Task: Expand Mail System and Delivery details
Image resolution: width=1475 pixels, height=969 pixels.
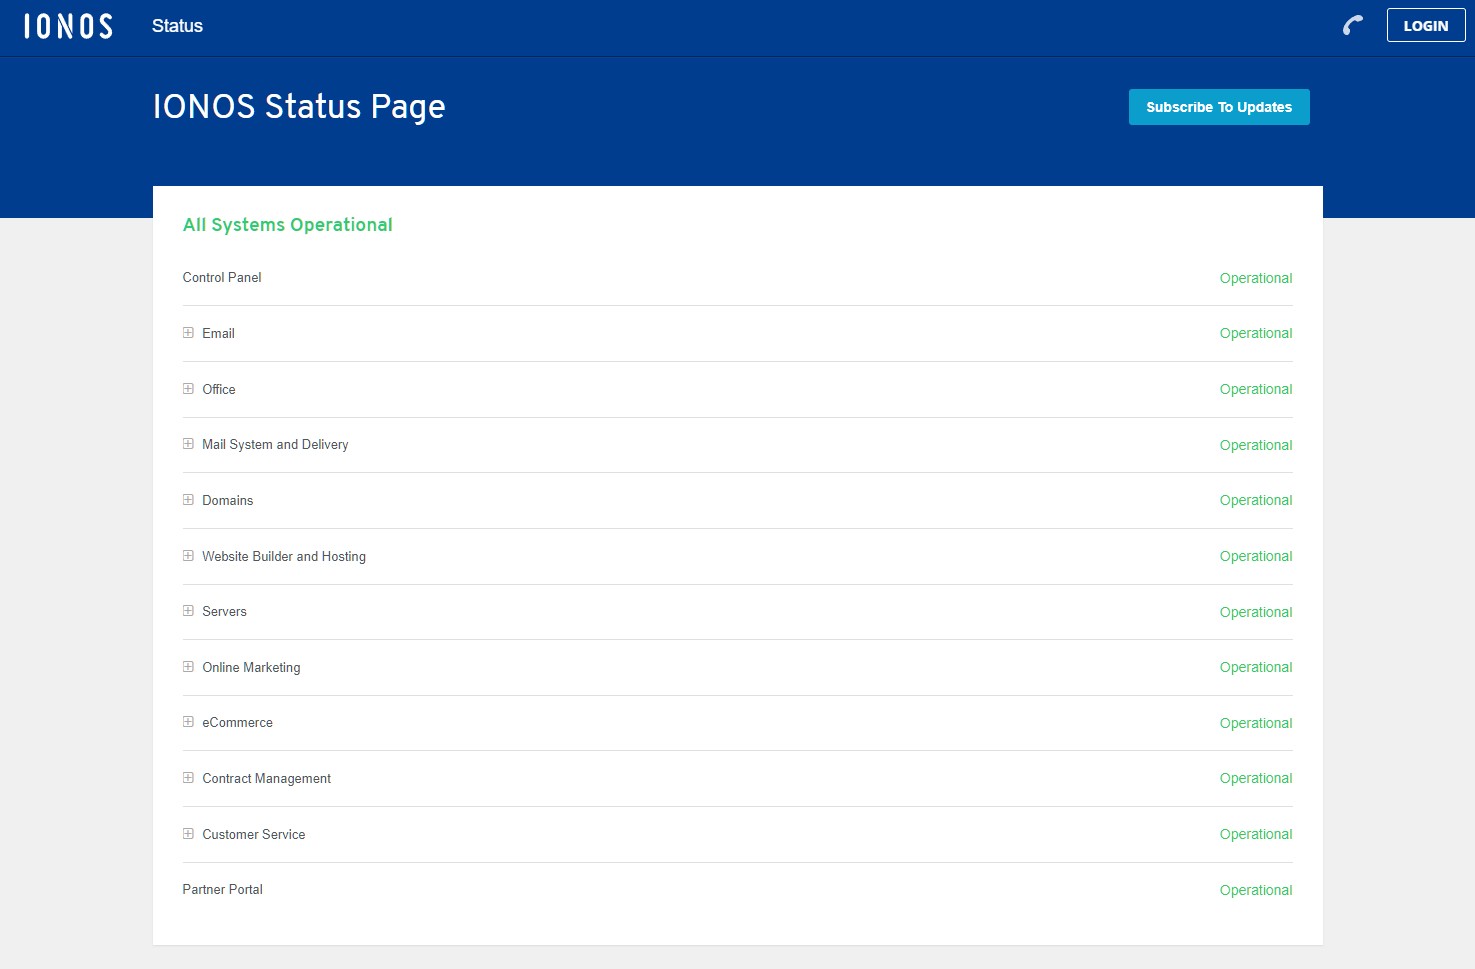Action: [187, 444]
